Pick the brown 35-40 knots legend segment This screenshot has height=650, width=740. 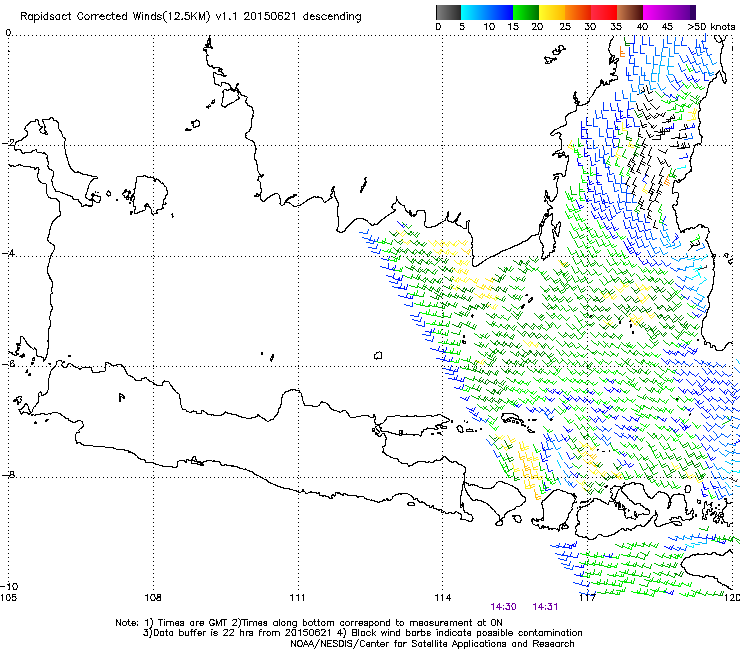point(630,12)
